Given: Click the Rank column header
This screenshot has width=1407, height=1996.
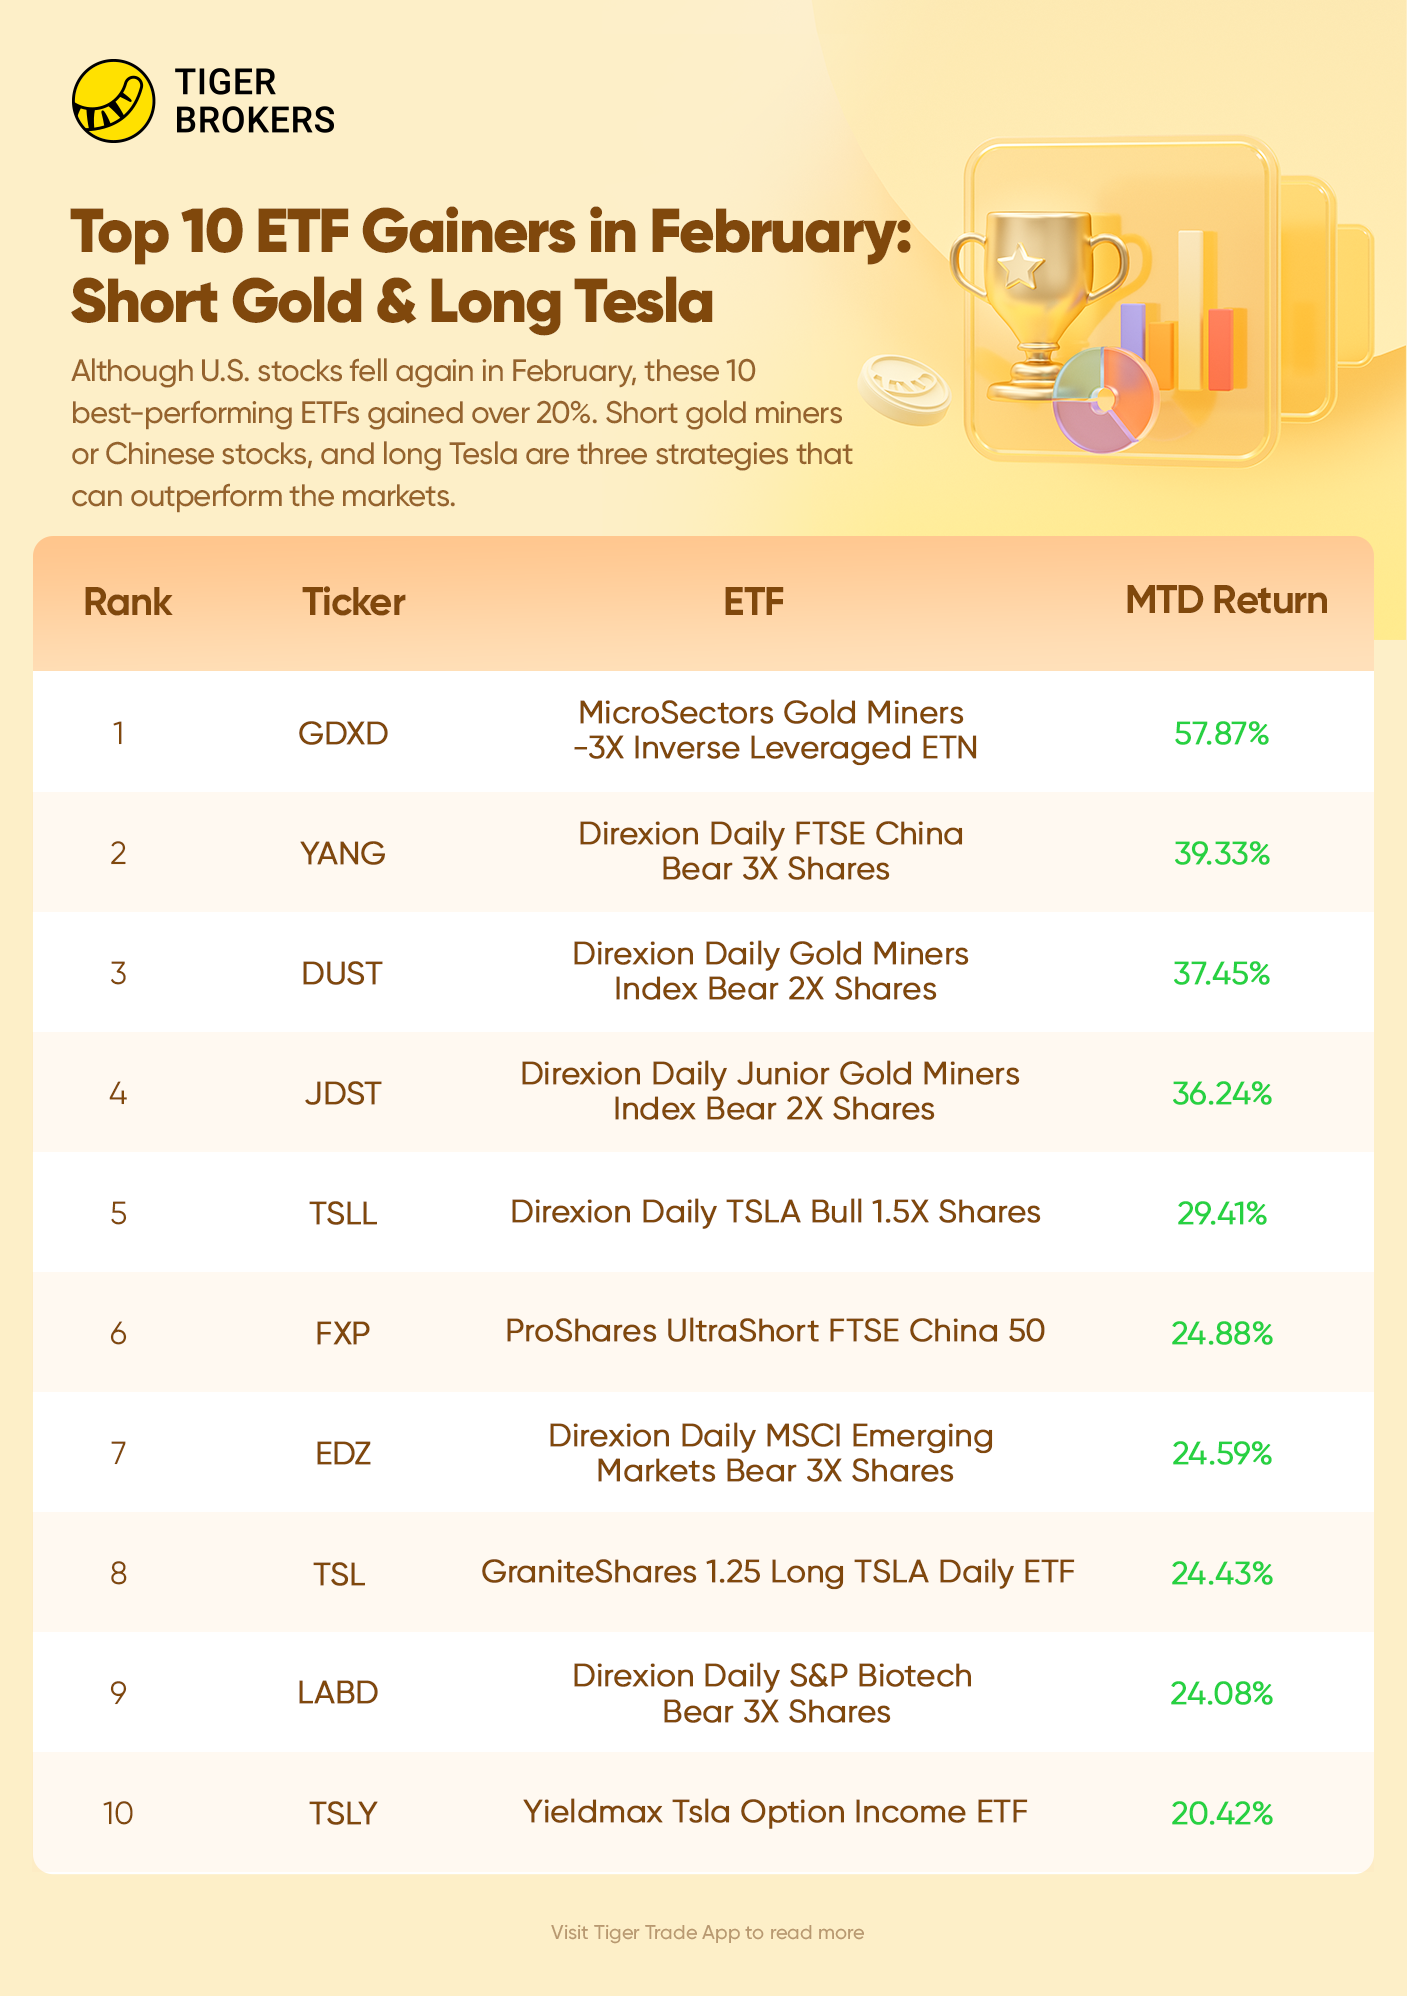Looking at the screenshot, I should (x=127, y=602).
